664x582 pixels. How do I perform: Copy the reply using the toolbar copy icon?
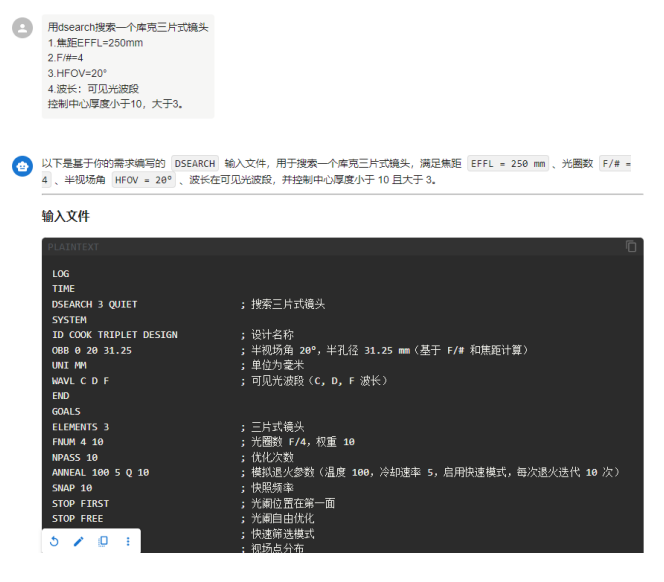[x=103, y=541]
